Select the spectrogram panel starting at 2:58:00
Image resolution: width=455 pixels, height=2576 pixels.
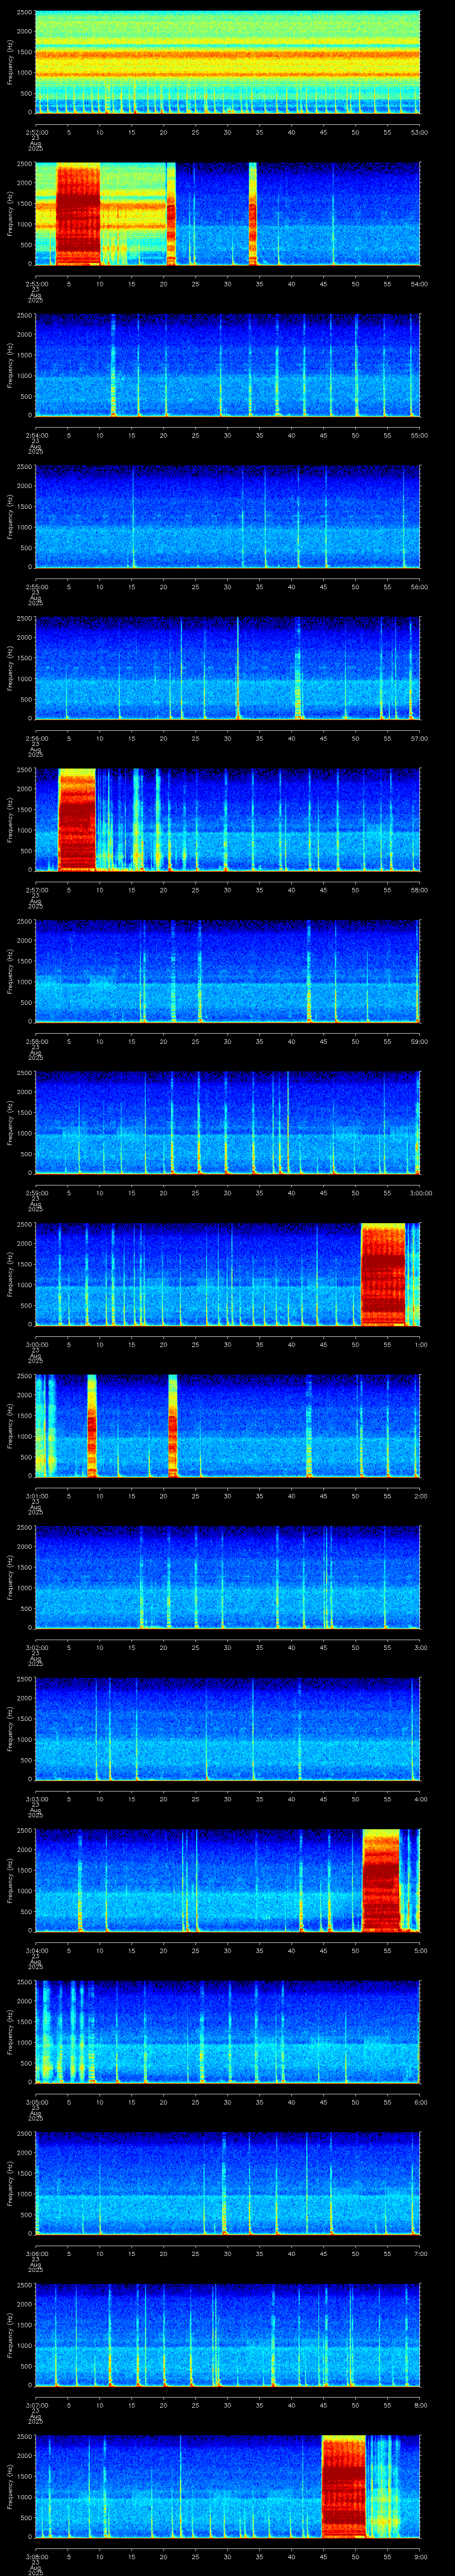228,971
